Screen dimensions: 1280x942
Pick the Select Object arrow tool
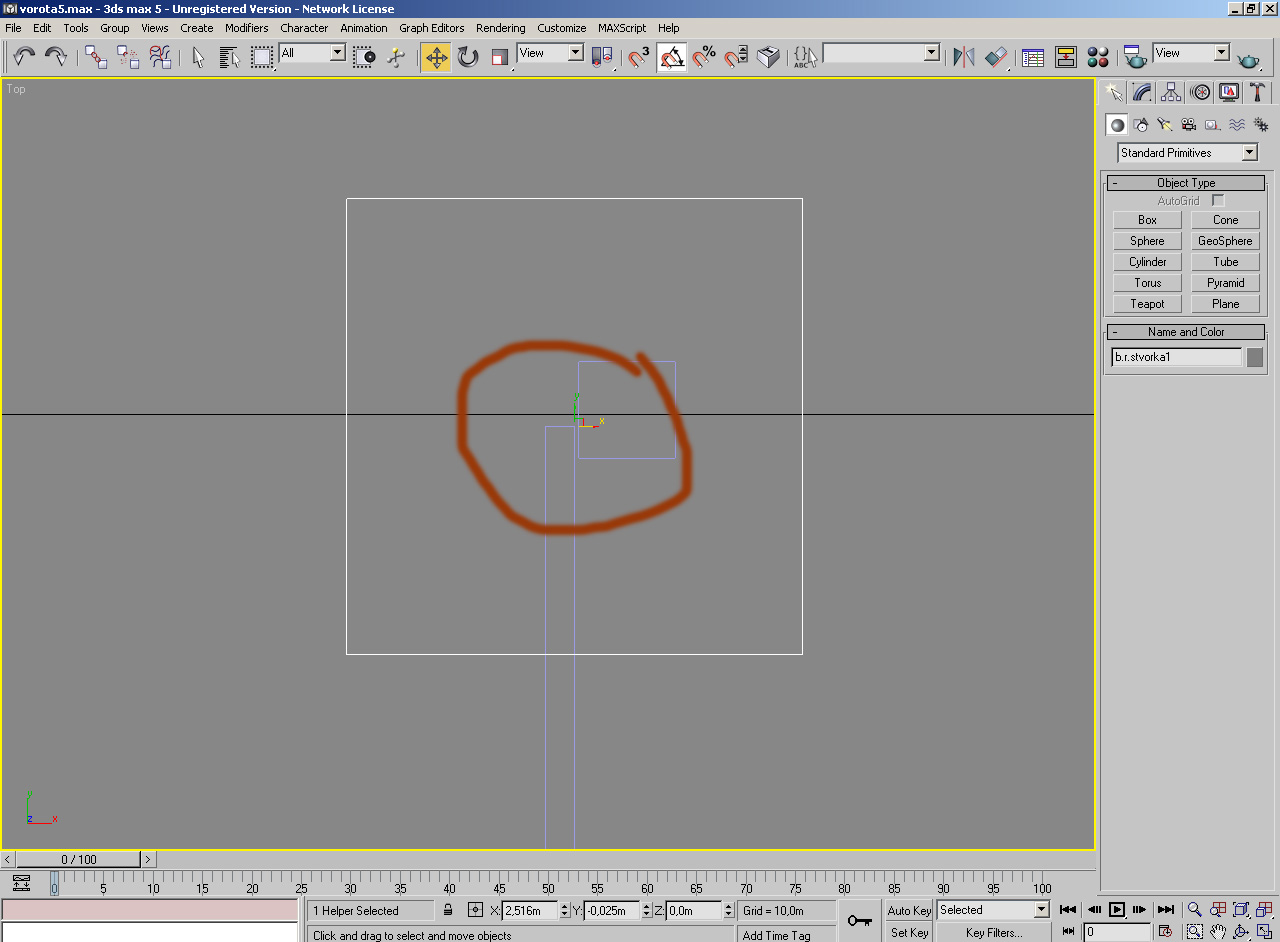[x=198, y=57]
